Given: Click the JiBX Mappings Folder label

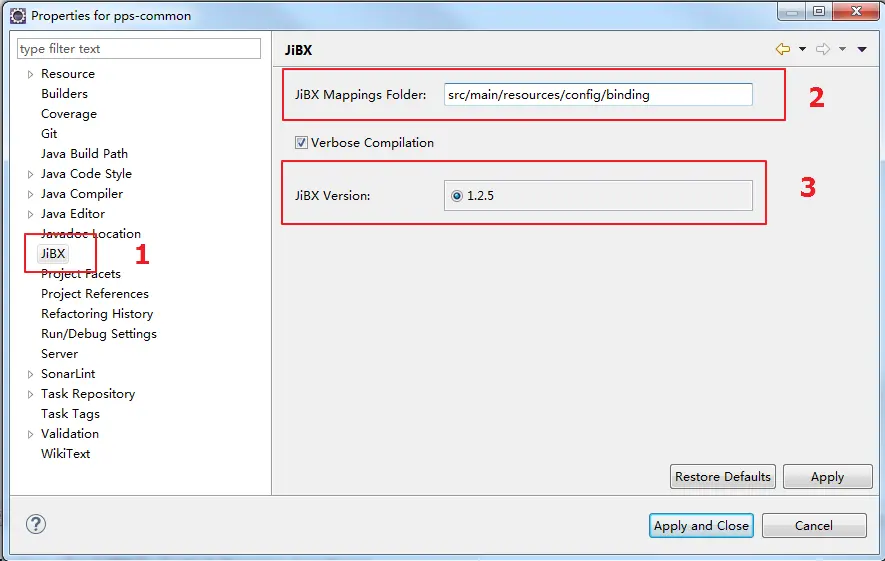Looking at the screenshot, I should [361, 95].
